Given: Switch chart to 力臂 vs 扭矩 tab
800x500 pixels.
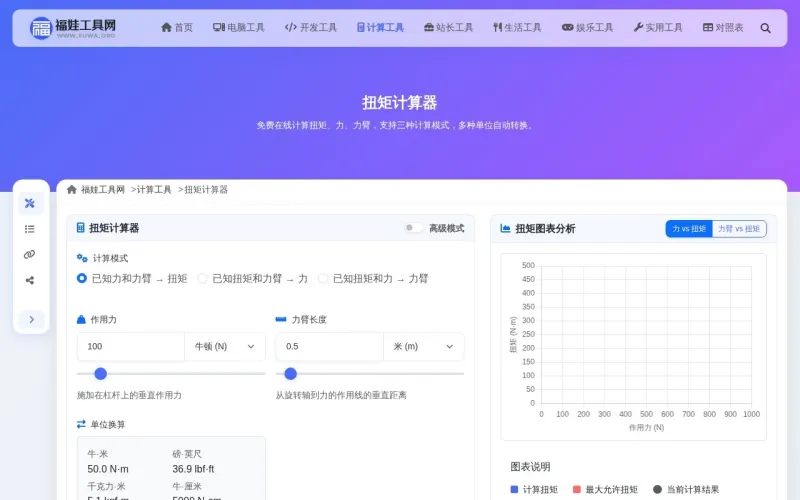Looking at the screenshot, I should point(739,229).
